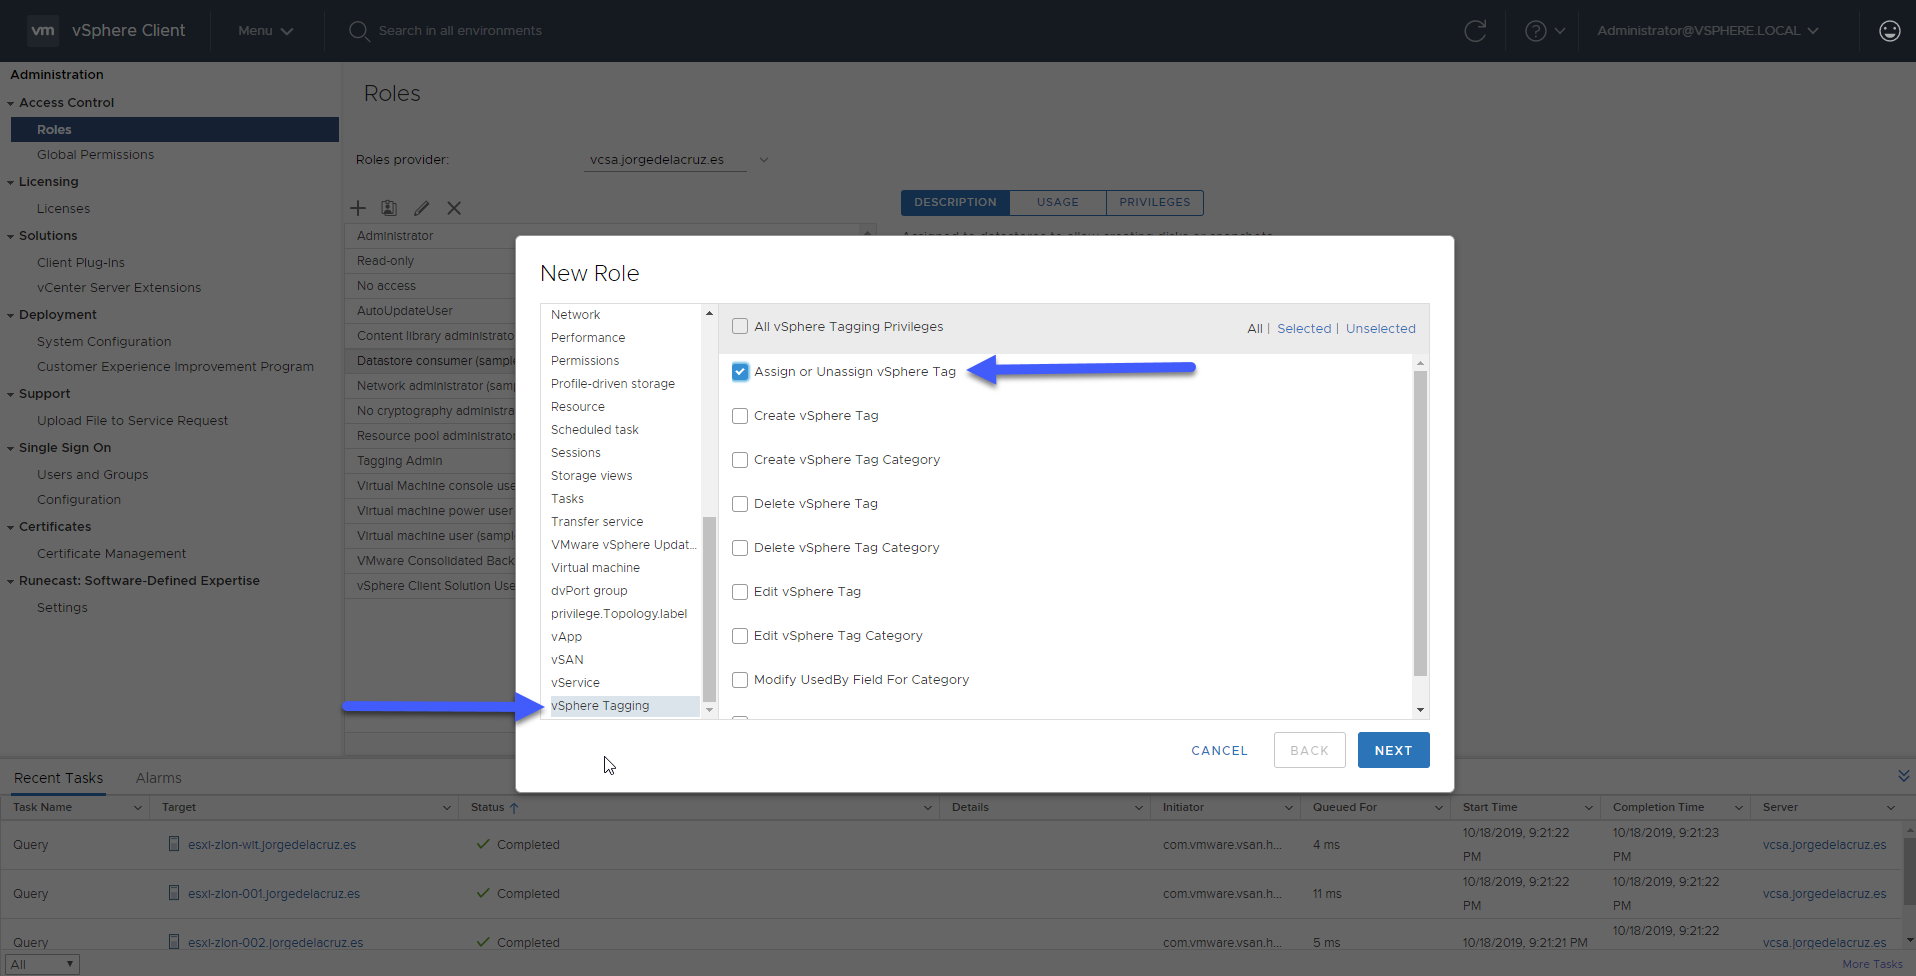Image resolution: width=1916 pixels, height=976 pixels.
Task: Click the refresh icon in top bar
Action: tap(1475, 31)
